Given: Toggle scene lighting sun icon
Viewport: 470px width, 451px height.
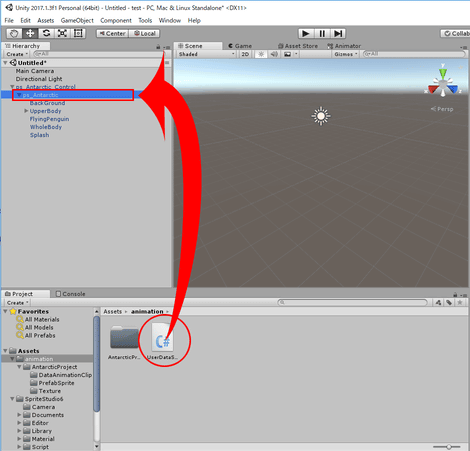Looking at the screenshot, I should [261, 54].
